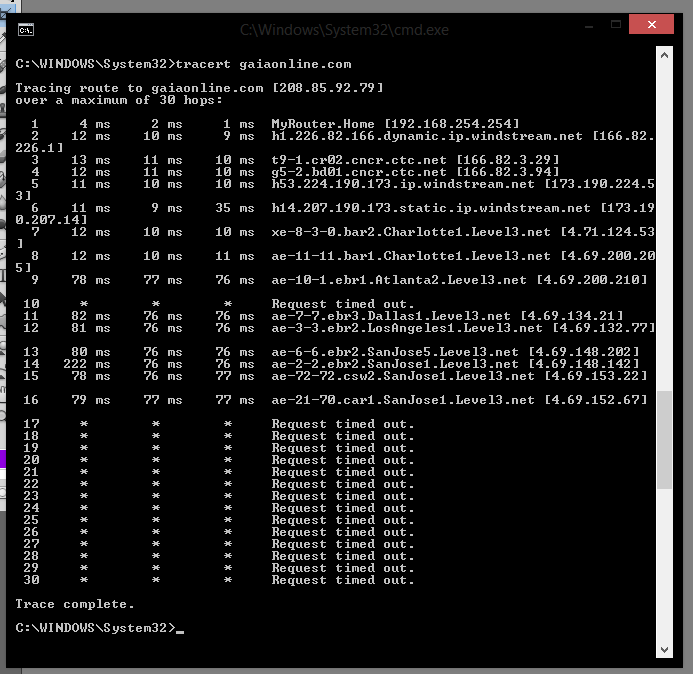The height and width of the screenshot is (674, 693).
Task: Click the ae-3-3.ebr2.LosAngeles1.Level3.net hostname
Action: [x=407, y=328]
